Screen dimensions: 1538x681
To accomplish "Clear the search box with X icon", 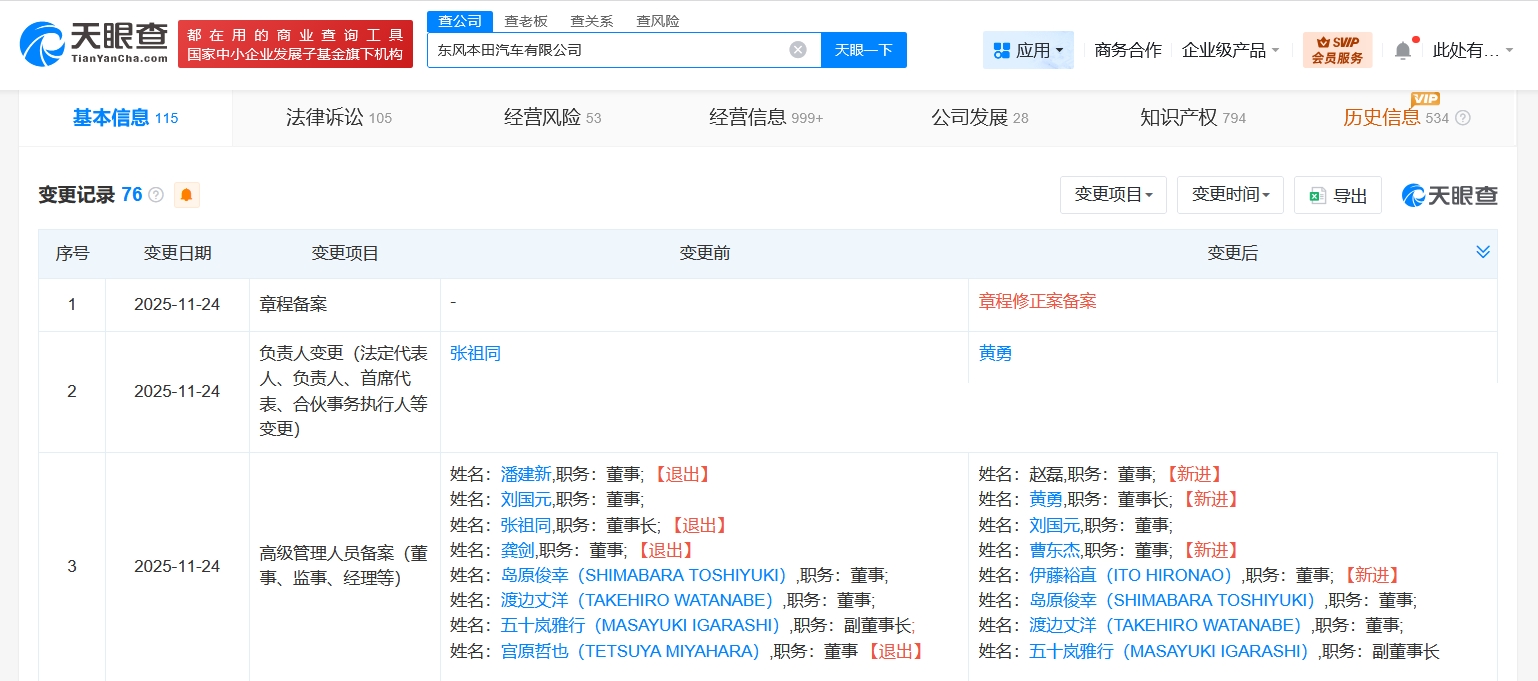I will click(x=797, y=50).
